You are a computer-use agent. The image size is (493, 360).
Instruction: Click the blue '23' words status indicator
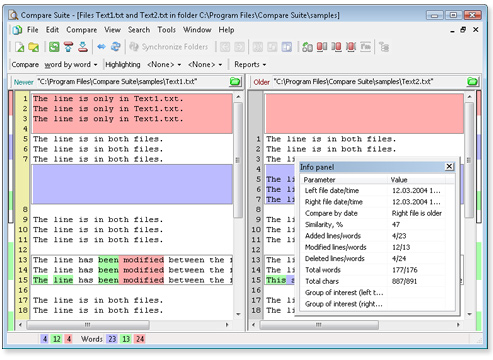pyautogui.click(x=112, y=339)
